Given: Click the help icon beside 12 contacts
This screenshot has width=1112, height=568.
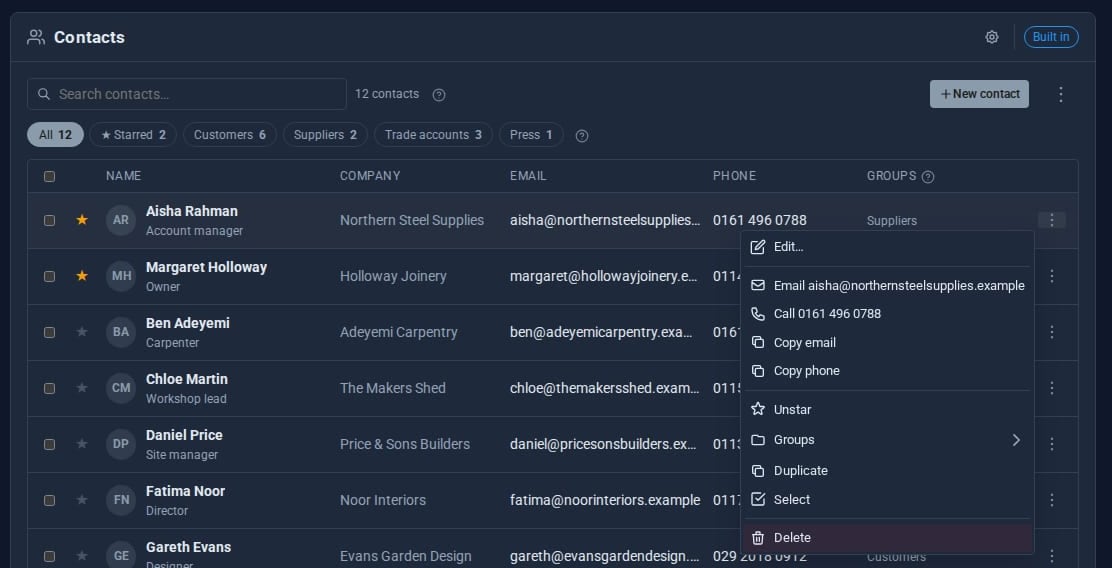Looking at the screenshot, I should pyautogui.click(x=439, y=94).
